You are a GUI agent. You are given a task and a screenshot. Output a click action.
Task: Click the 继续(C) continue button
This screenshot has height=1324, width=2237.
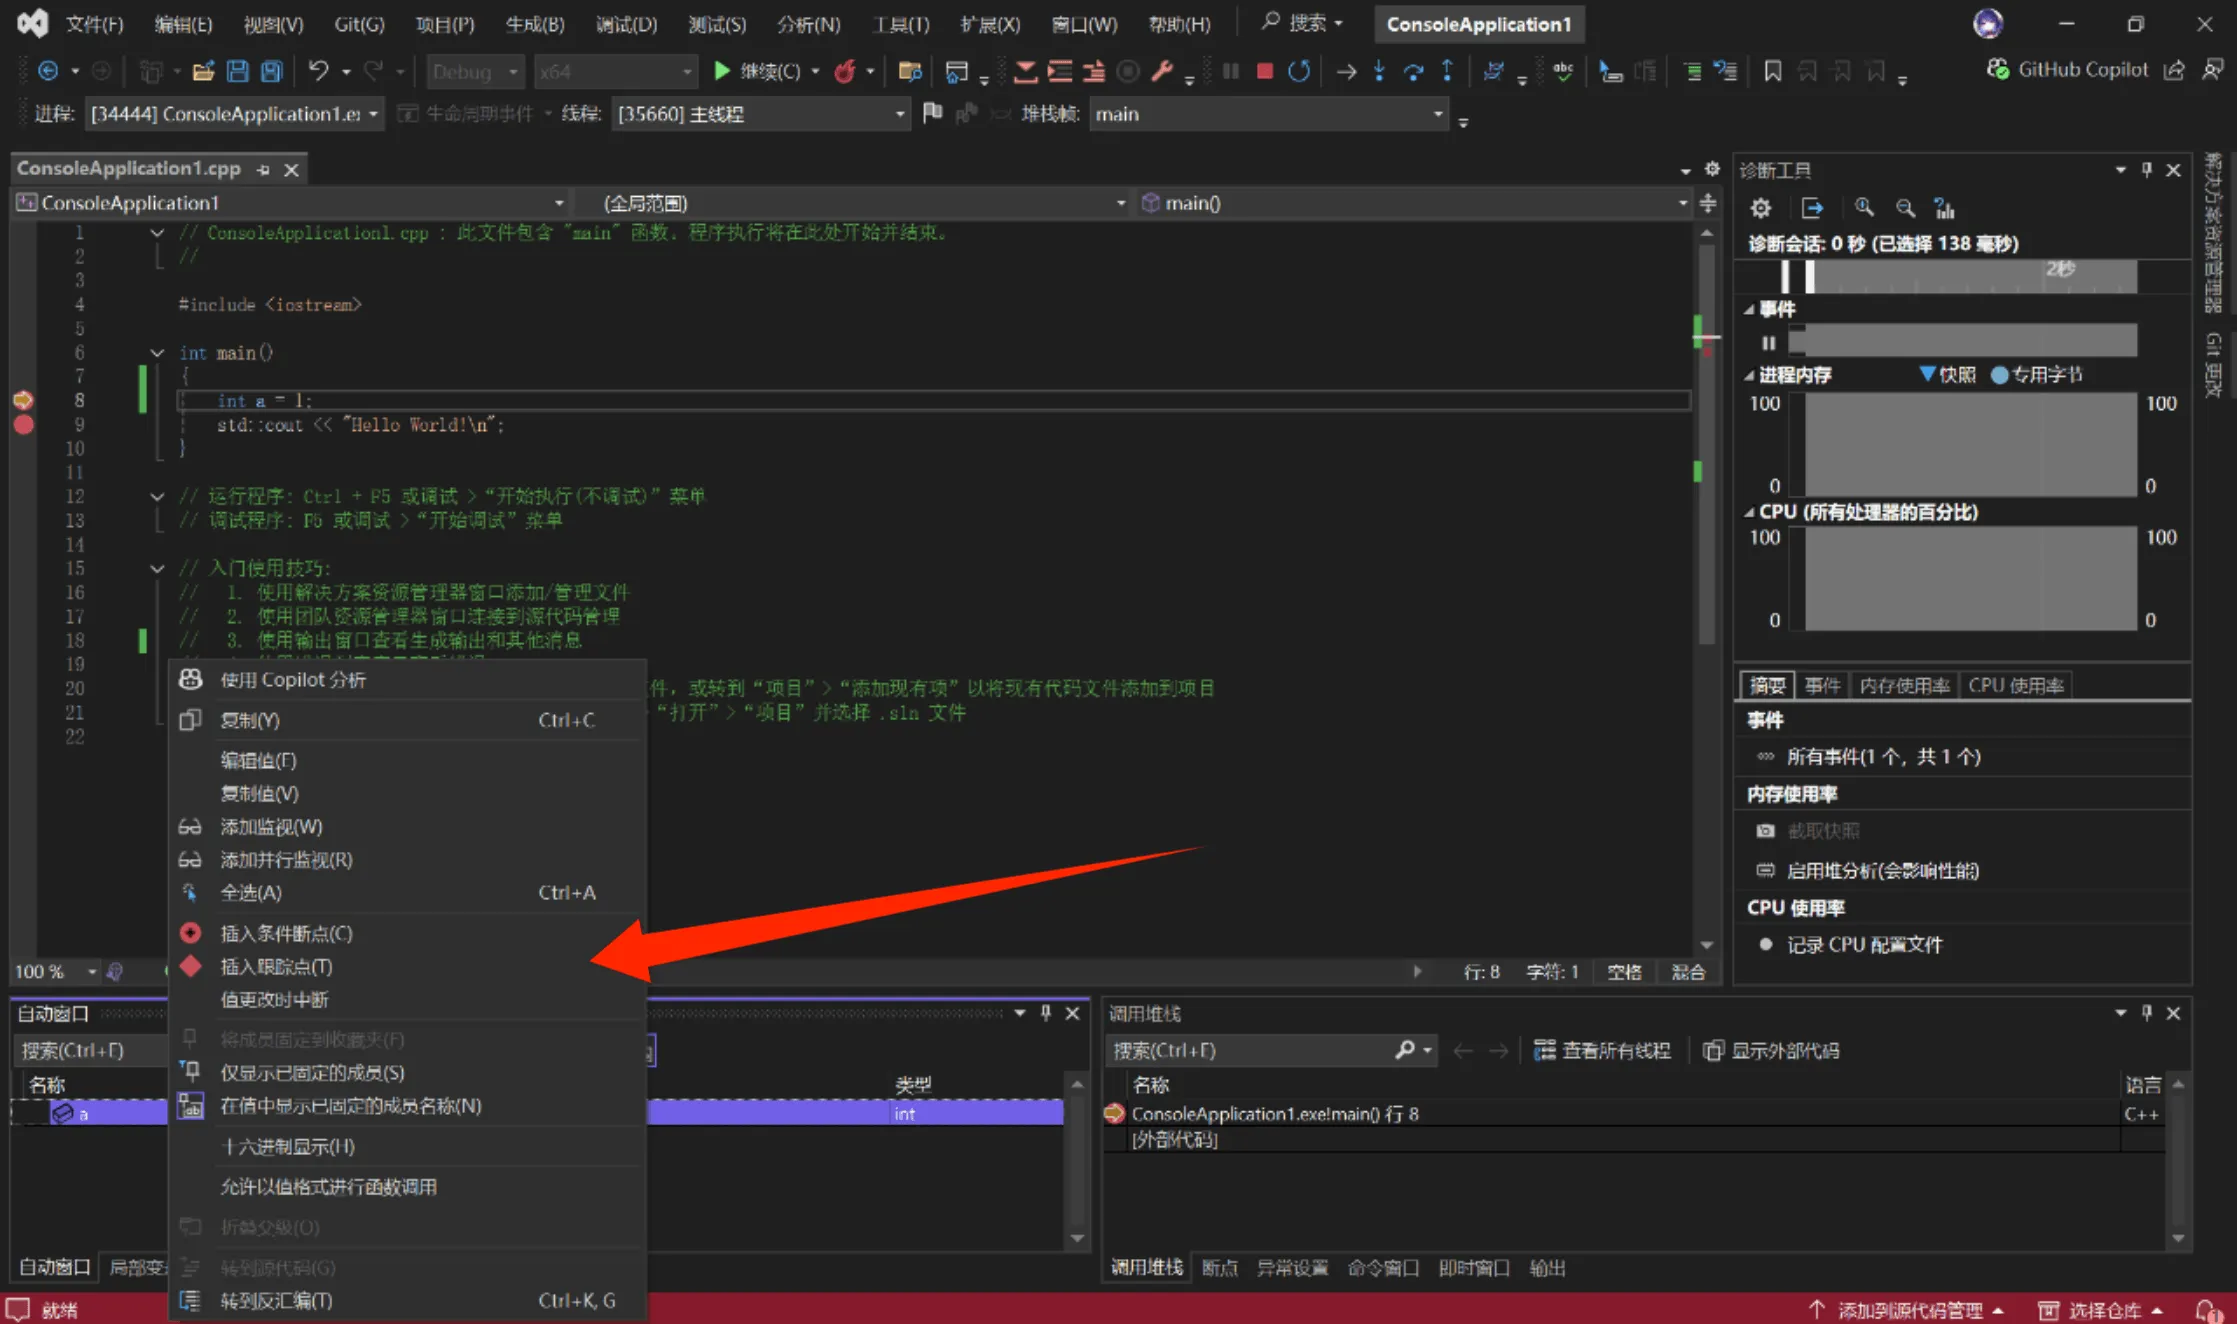(758, 71)
